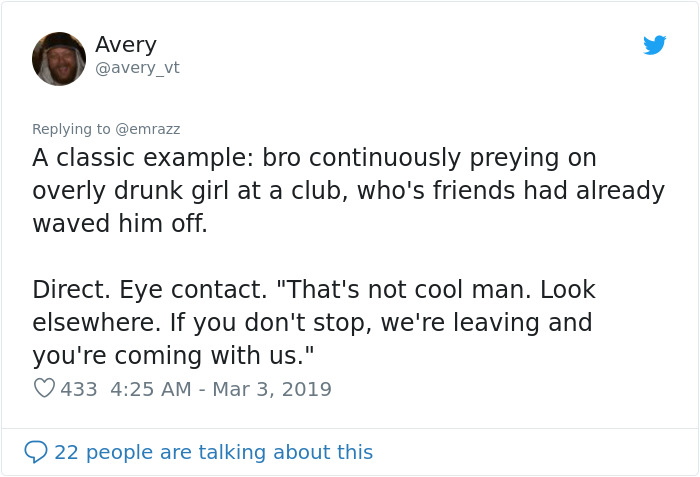Click the 'Replying to' label
This screenshot has height=477, width=700.
[x=72, y=129]
